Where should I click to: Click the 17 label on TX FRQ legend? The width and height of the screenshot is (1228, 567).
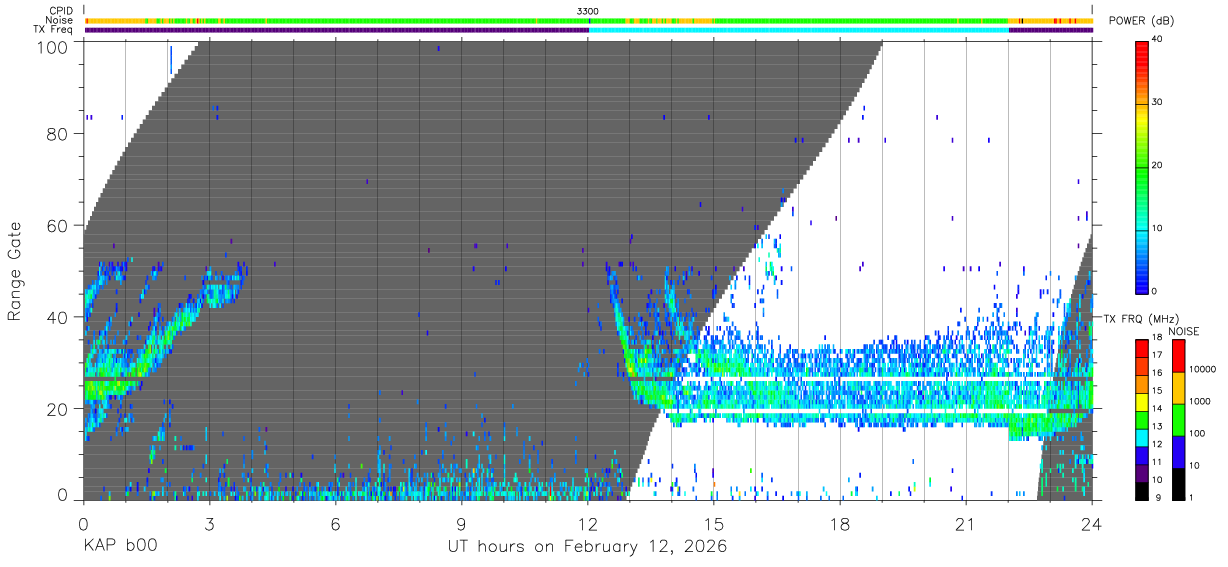tap(1158, 355)
